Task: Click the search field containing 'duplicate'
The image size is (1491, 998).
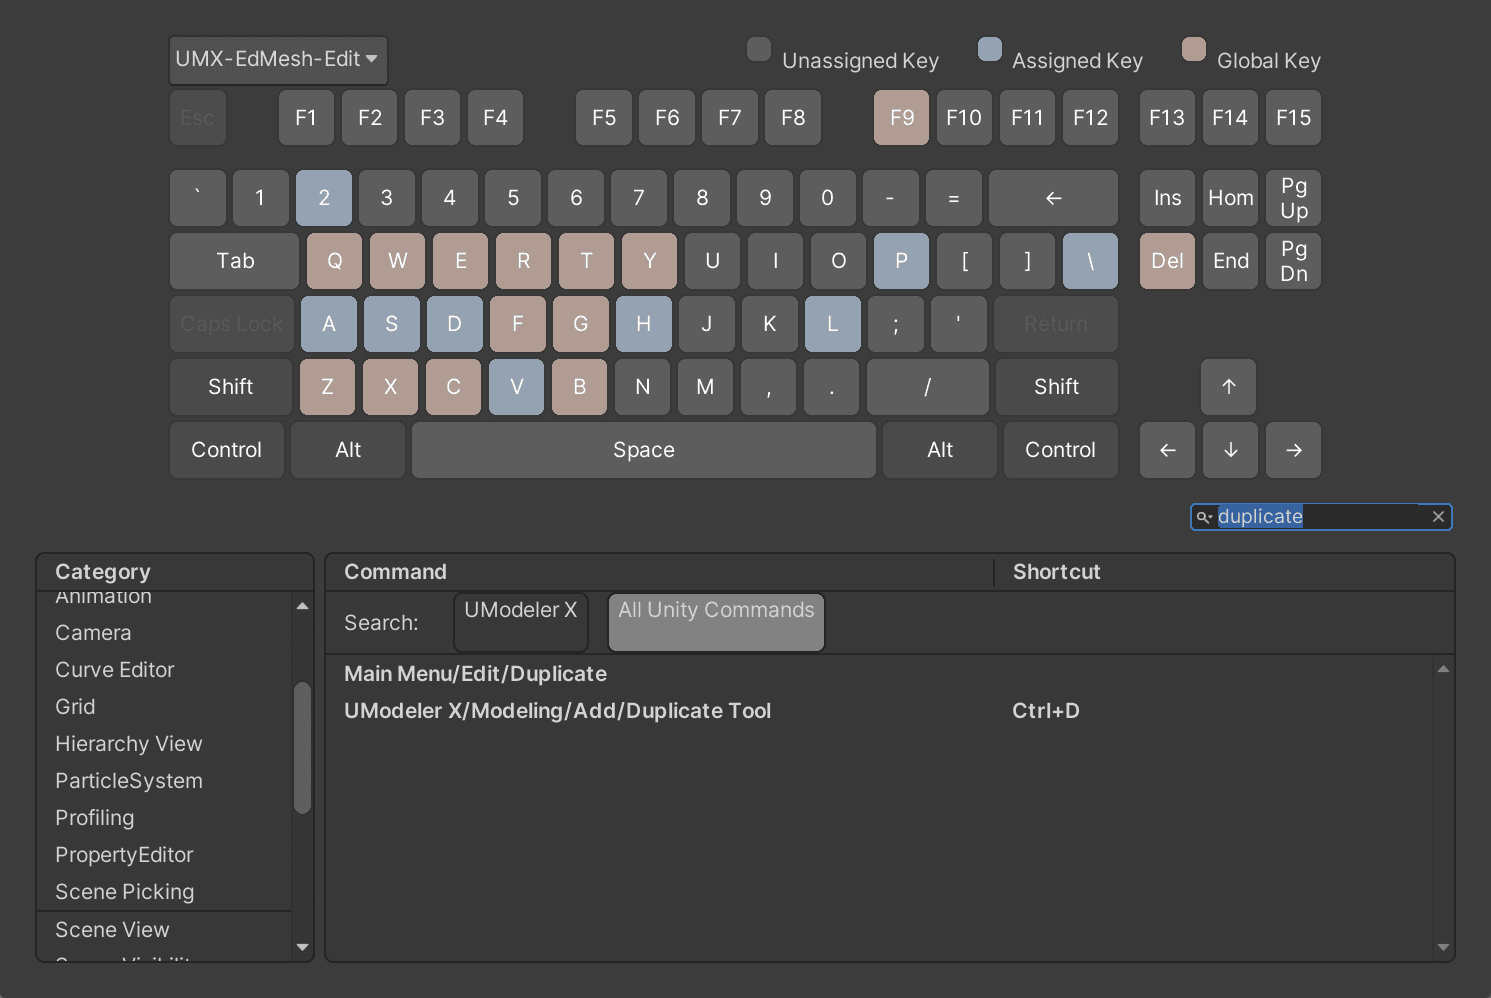Action: (1320, 517)
